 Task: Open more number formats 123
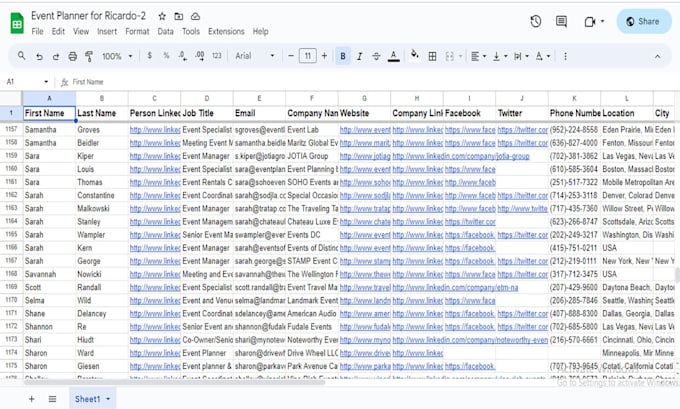216,56
